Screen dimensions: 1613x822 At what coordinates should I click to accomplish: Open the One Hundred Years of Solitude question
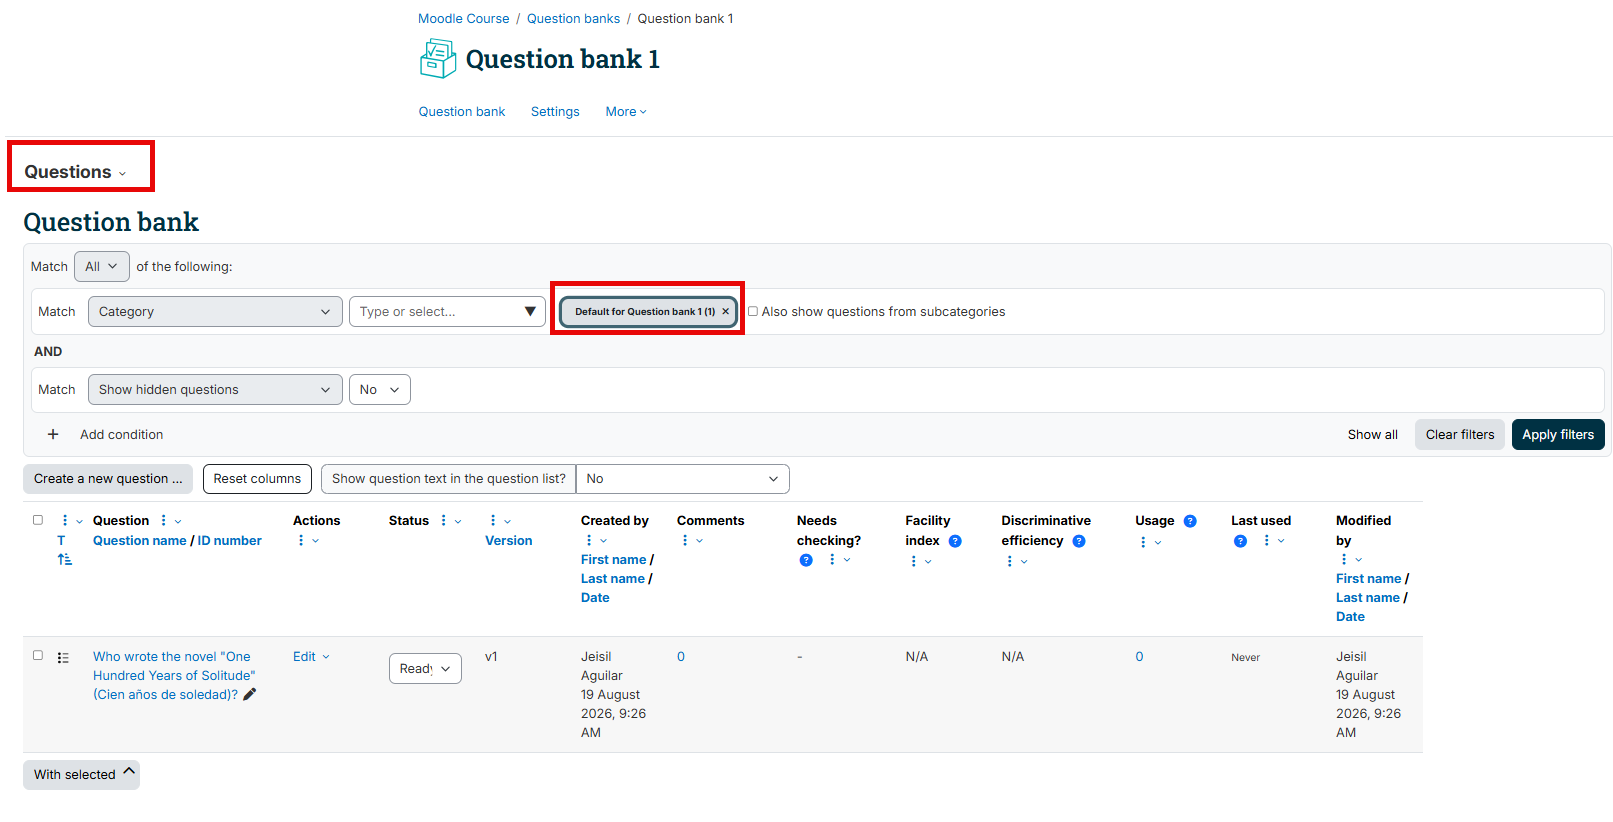click(174, 676)
